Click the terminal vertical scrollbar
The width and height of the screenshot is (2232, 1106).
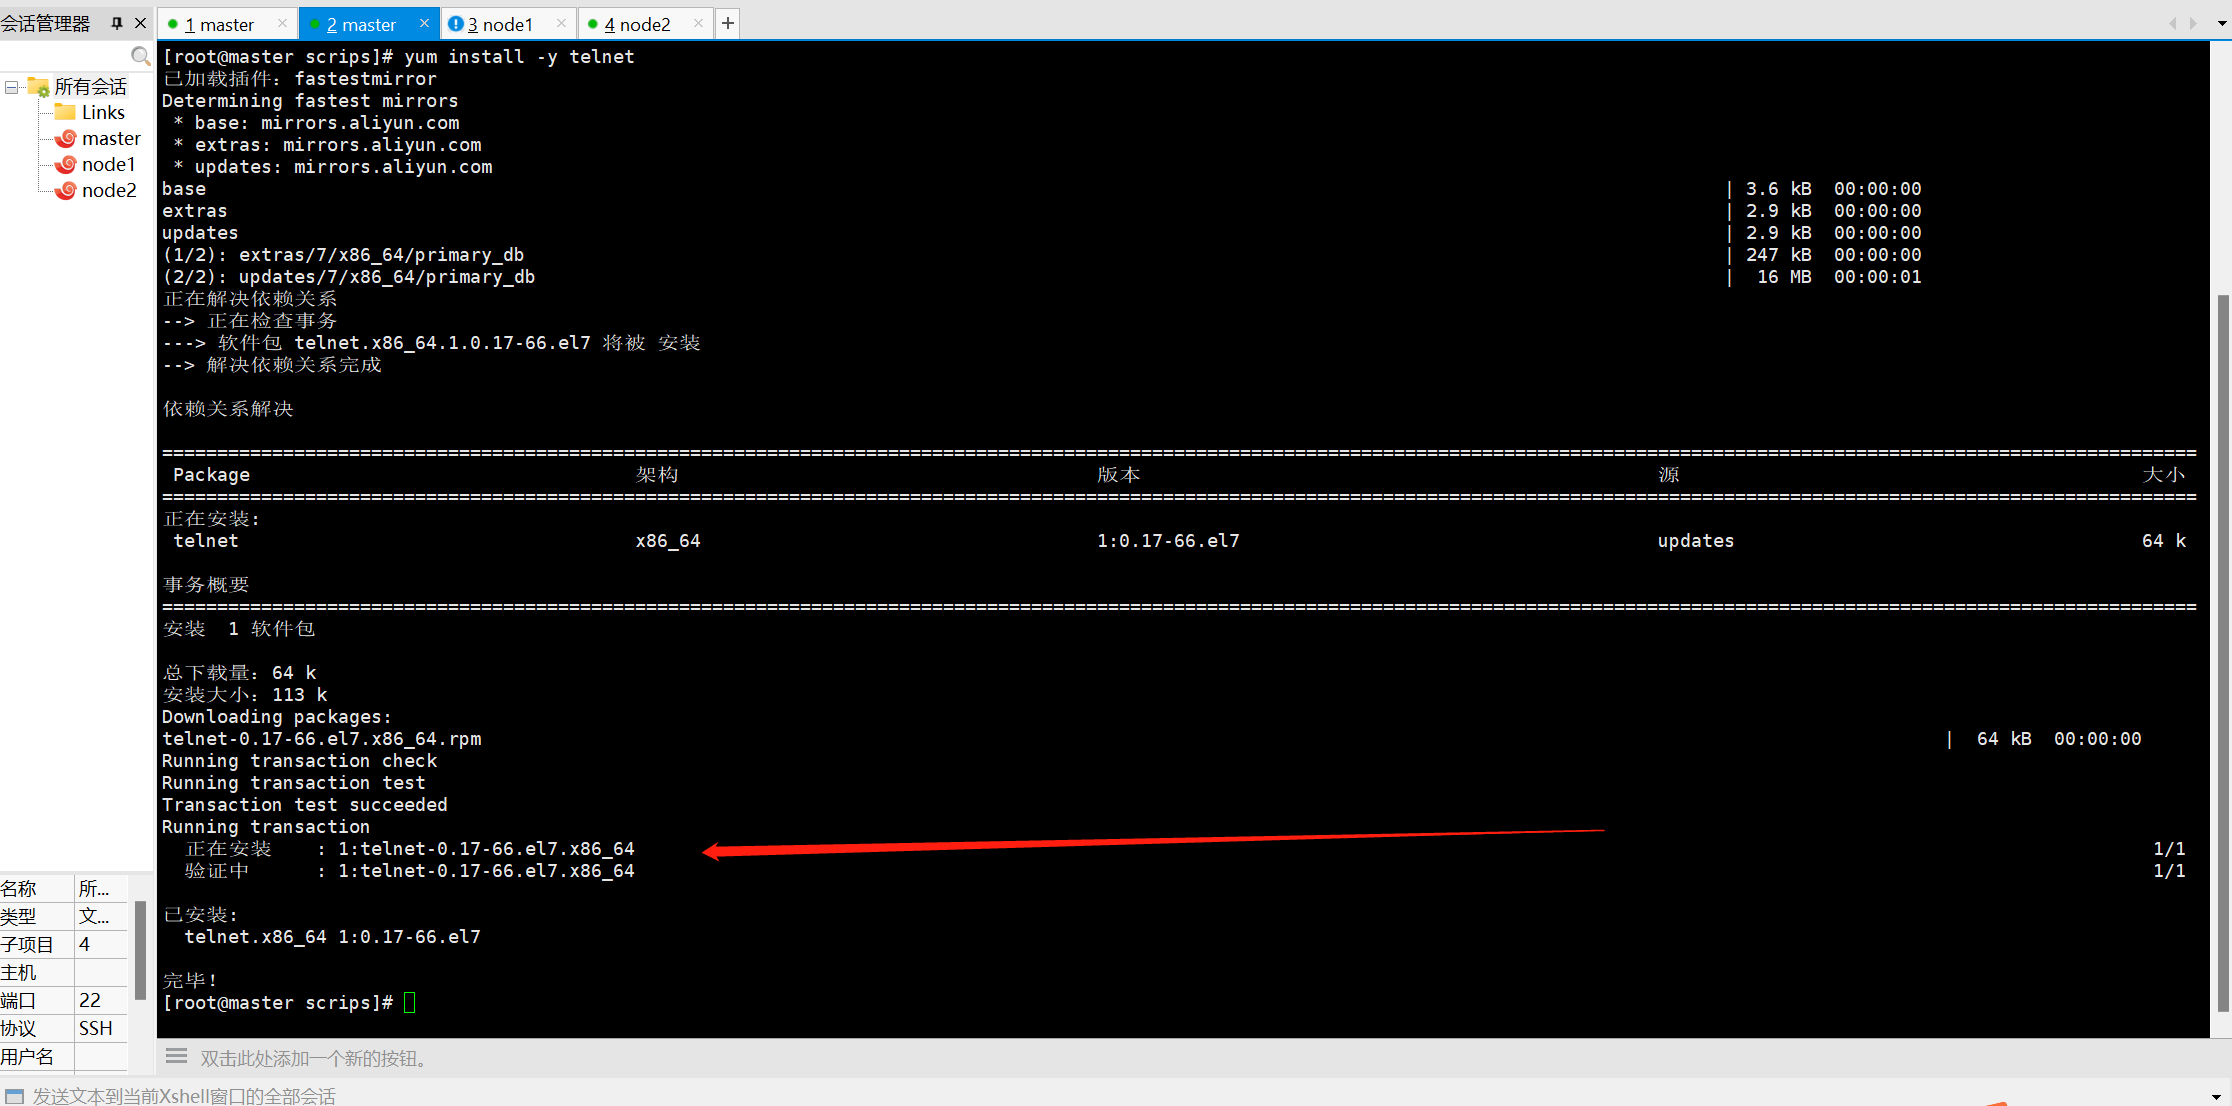point(2222,650)
